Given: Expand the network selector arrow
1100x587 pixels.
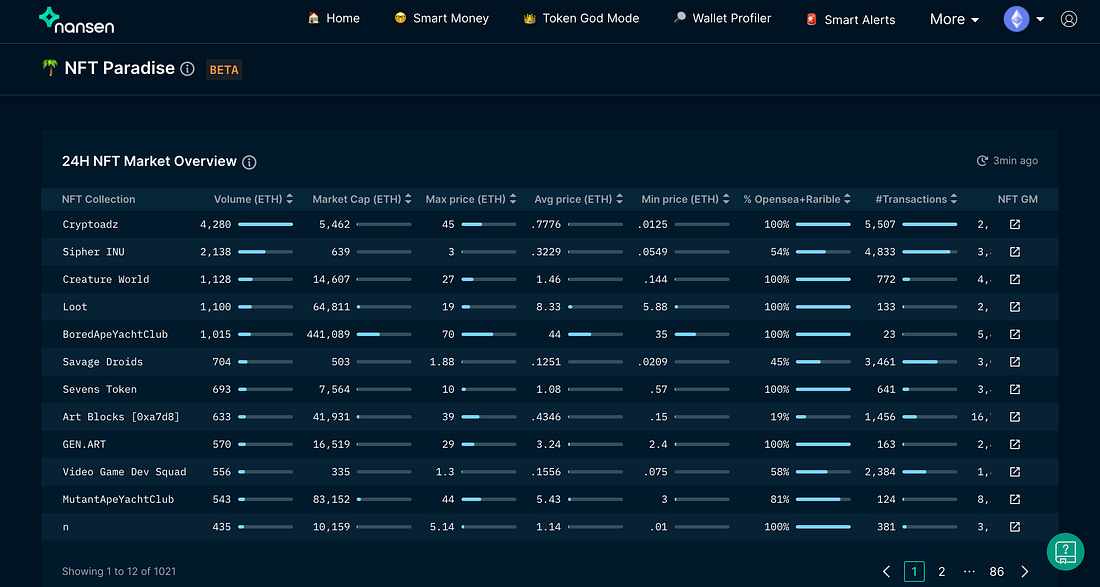Looking at the screenshot, I should pyautogui.click(x=1040, y=19).
